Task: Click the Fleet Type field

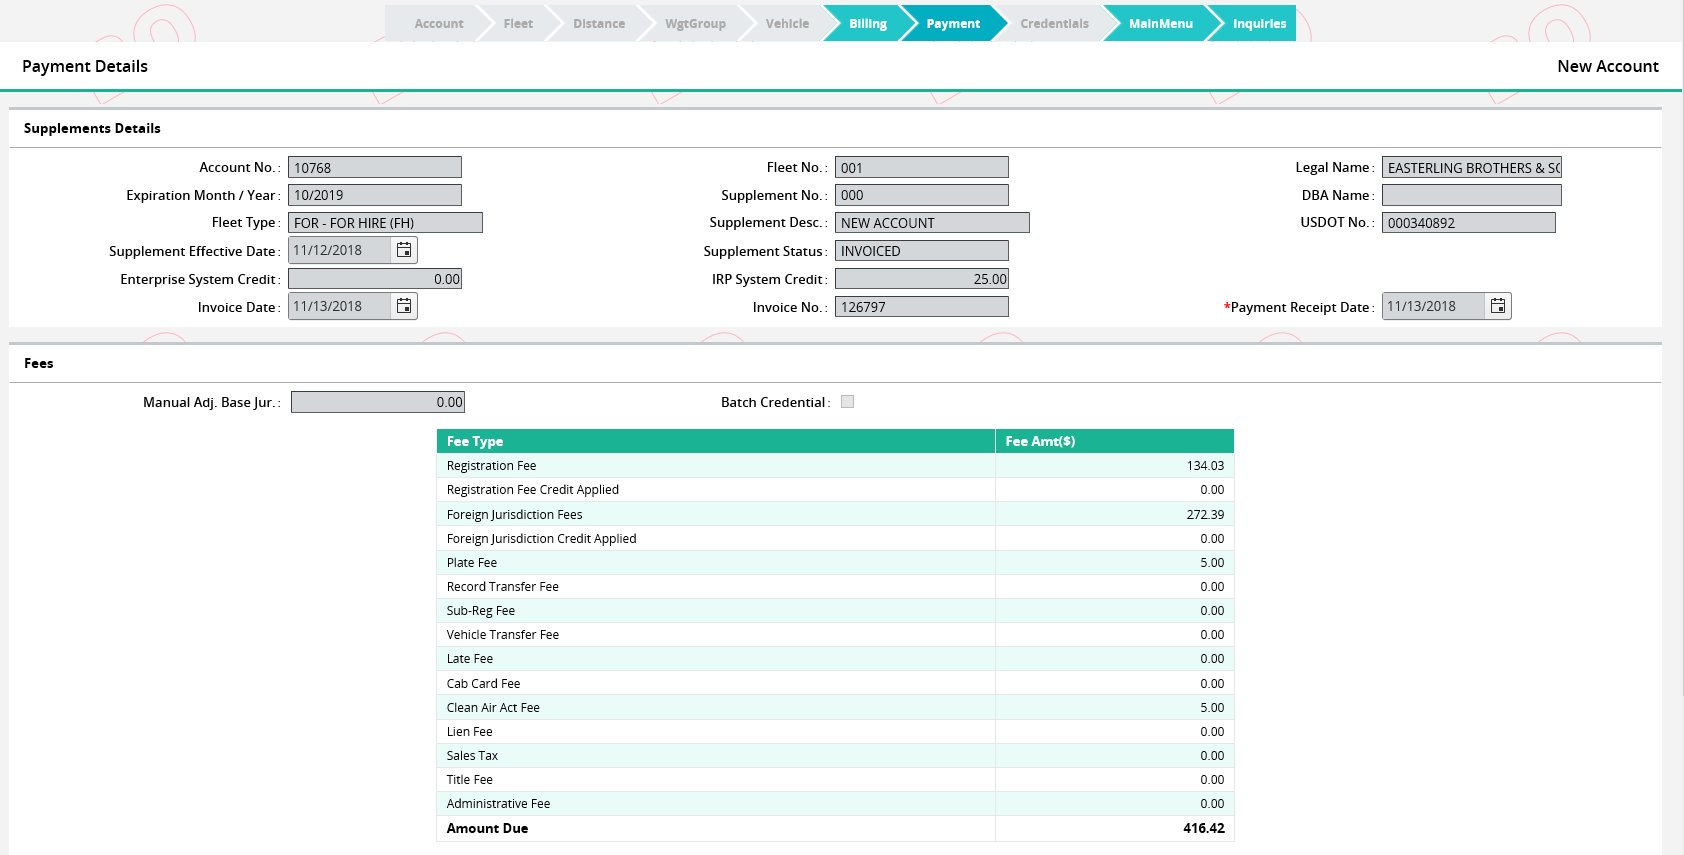Action: [x=385, y=223]
